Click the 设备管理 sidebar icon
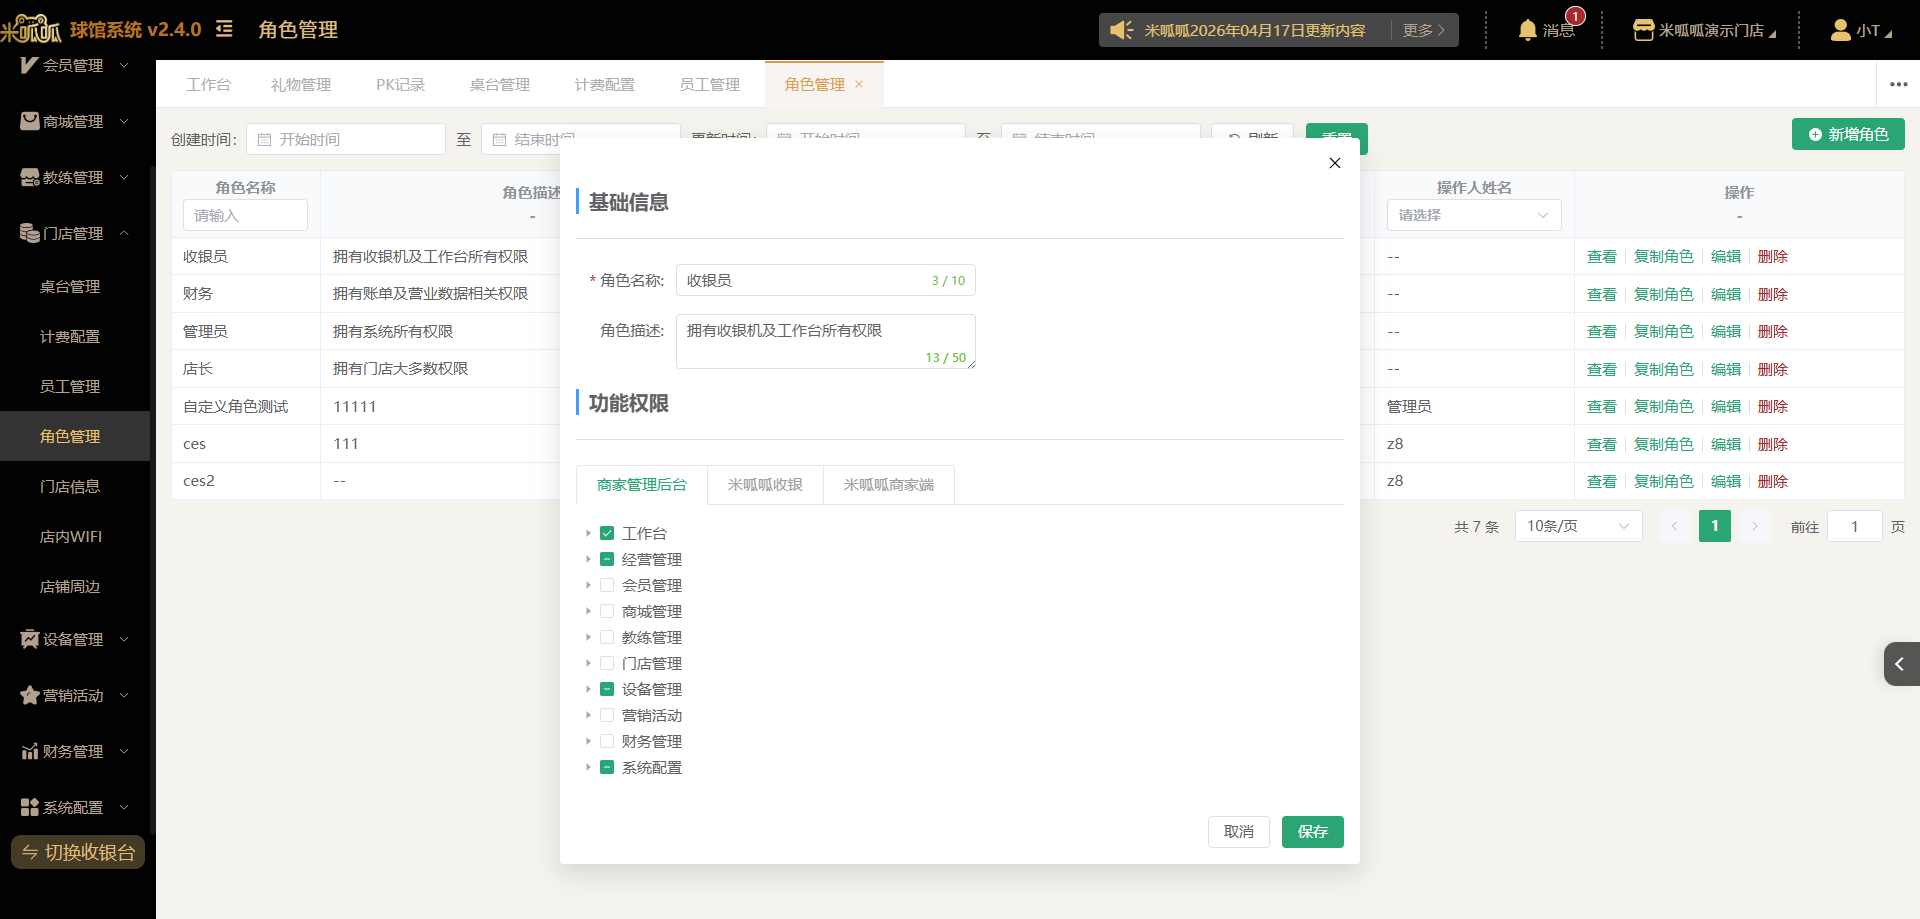The width and height of the screenshot is (1920, 919). click(x=30, y=639)
